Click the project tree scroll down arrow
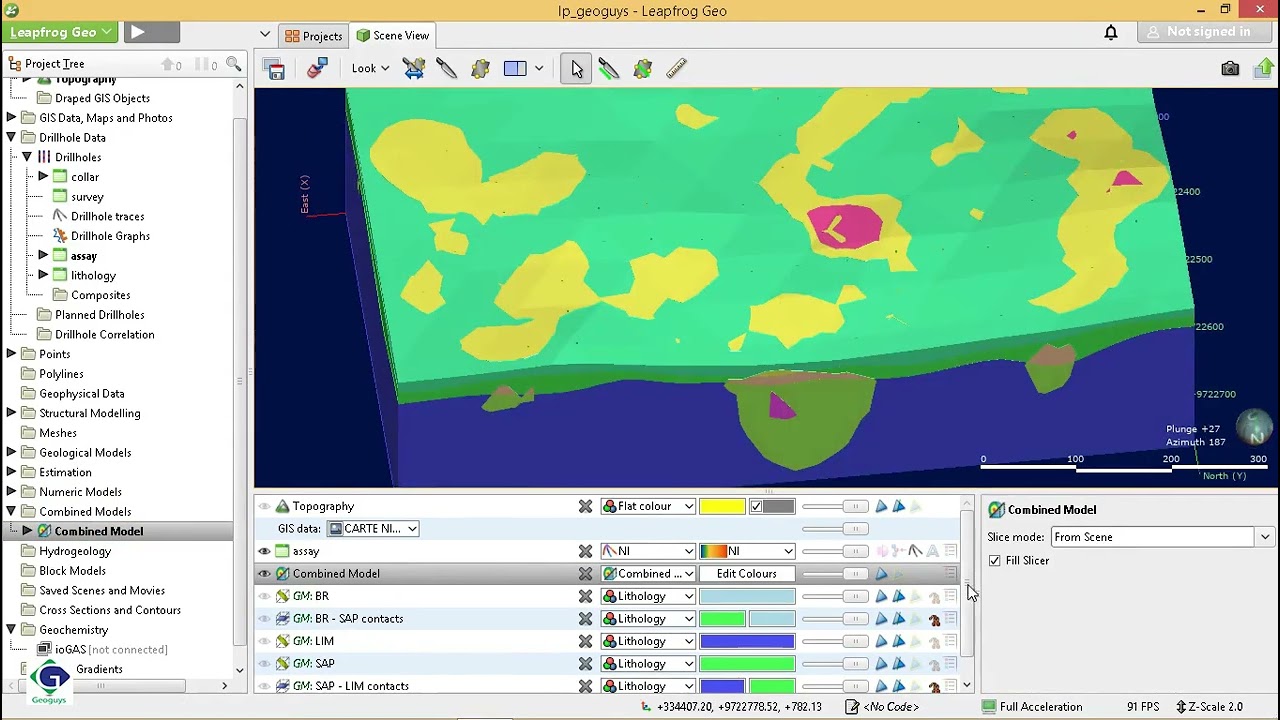1280x720 pixels. coord(240,671)
